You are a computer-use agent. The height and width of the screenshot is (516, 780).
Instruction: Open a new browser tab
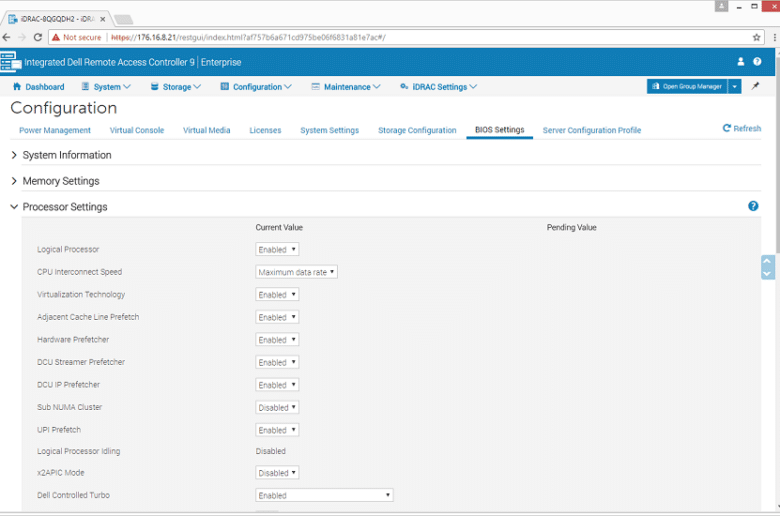pyautogui.click(x=123, y=19)
